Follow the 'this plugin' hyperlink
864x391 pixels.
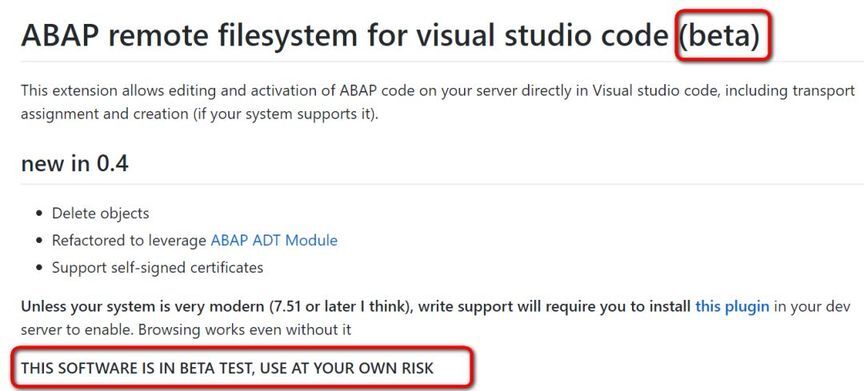[x=732, y=306]
